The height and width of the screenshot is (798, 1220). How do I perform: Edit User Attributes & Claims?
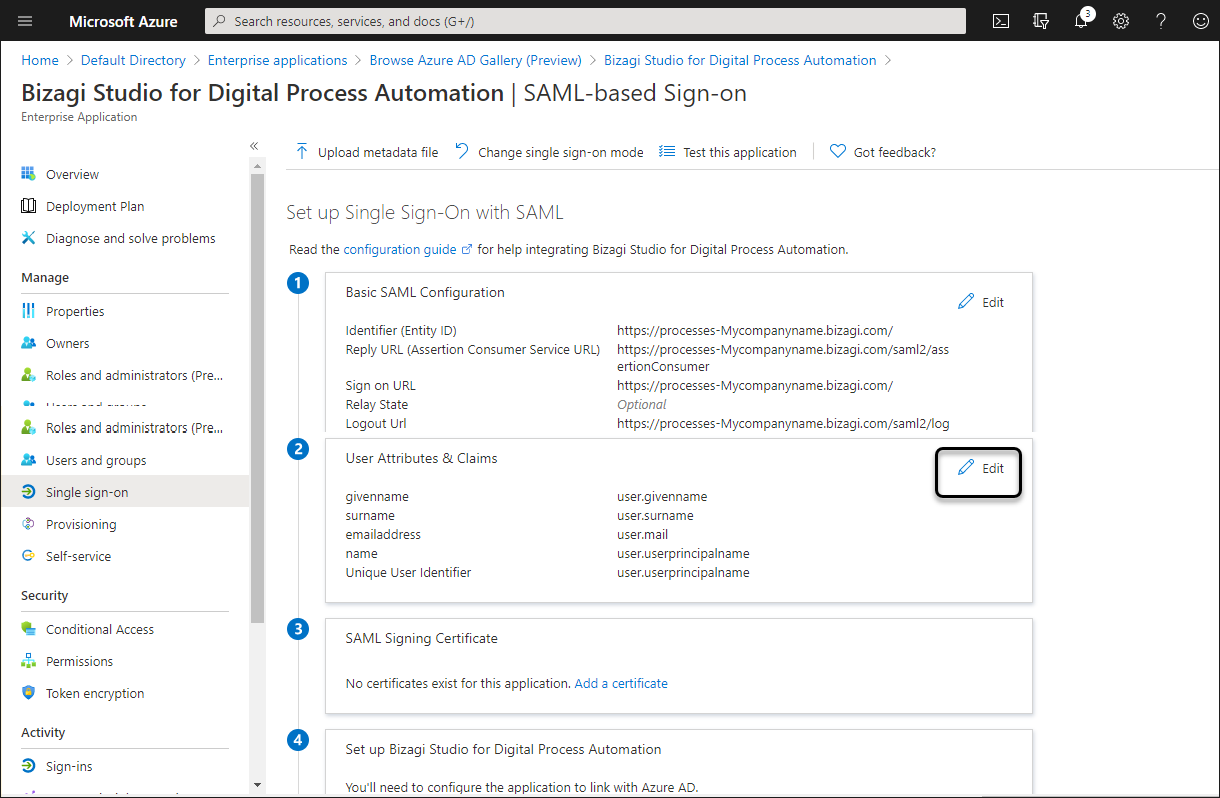(x=981, y=468)
